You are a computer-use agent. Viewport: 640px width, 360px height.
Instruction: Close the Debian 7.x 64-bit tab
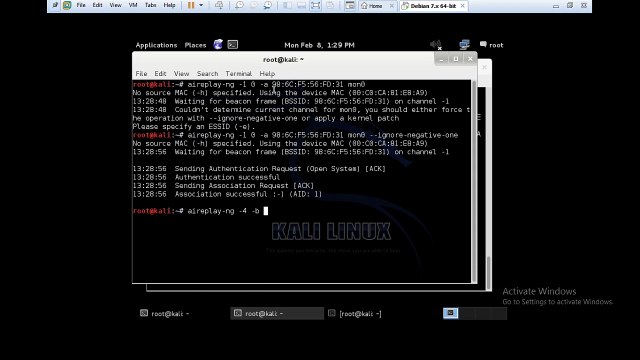[462, 6]
